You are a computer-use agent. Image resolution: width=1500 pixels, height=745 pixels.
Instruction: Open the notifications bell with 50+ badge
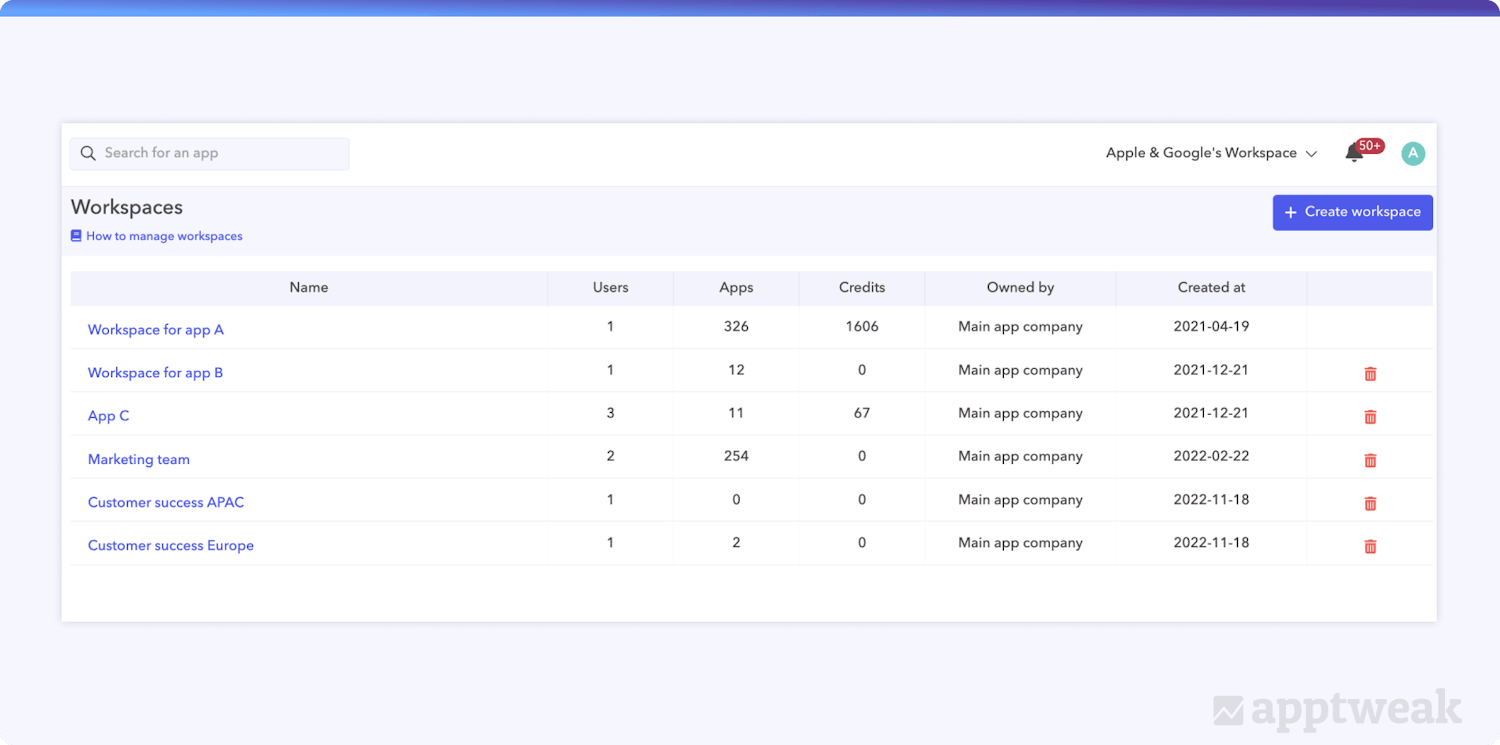1354,153
